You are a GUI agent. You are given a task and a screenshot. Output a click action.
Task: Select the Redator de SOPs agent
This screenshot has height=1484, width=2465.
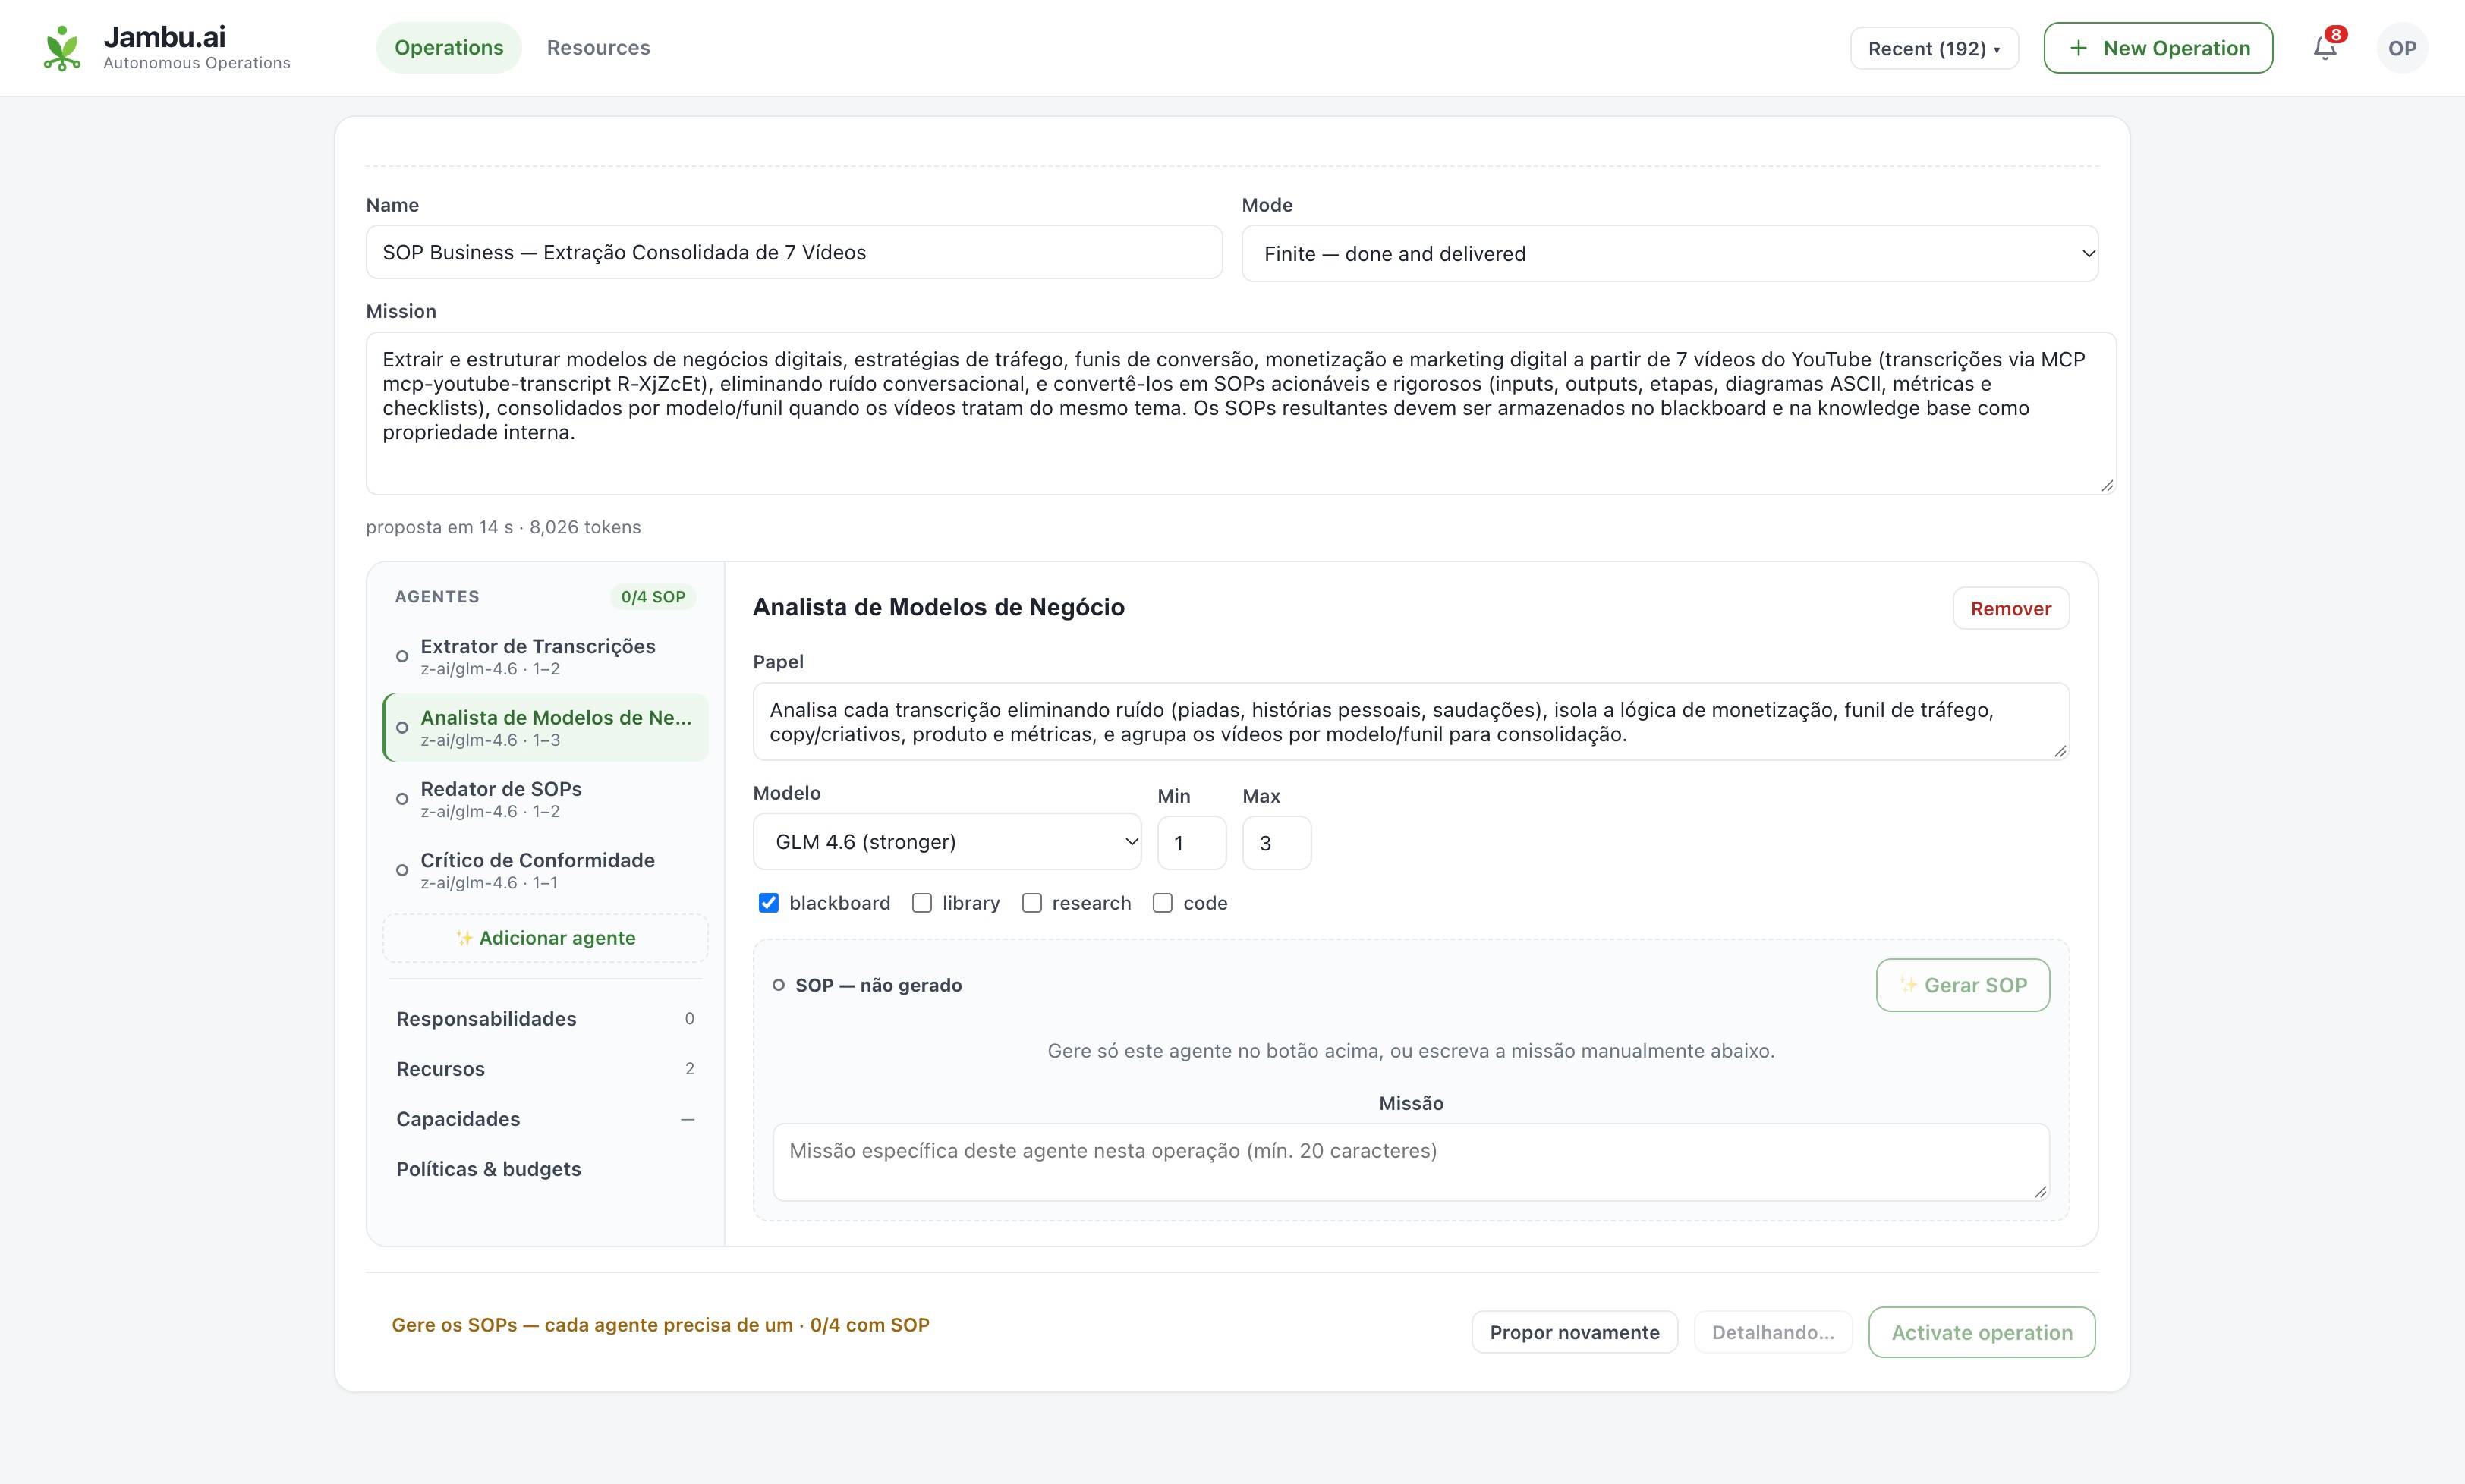(x=545, y=799)
